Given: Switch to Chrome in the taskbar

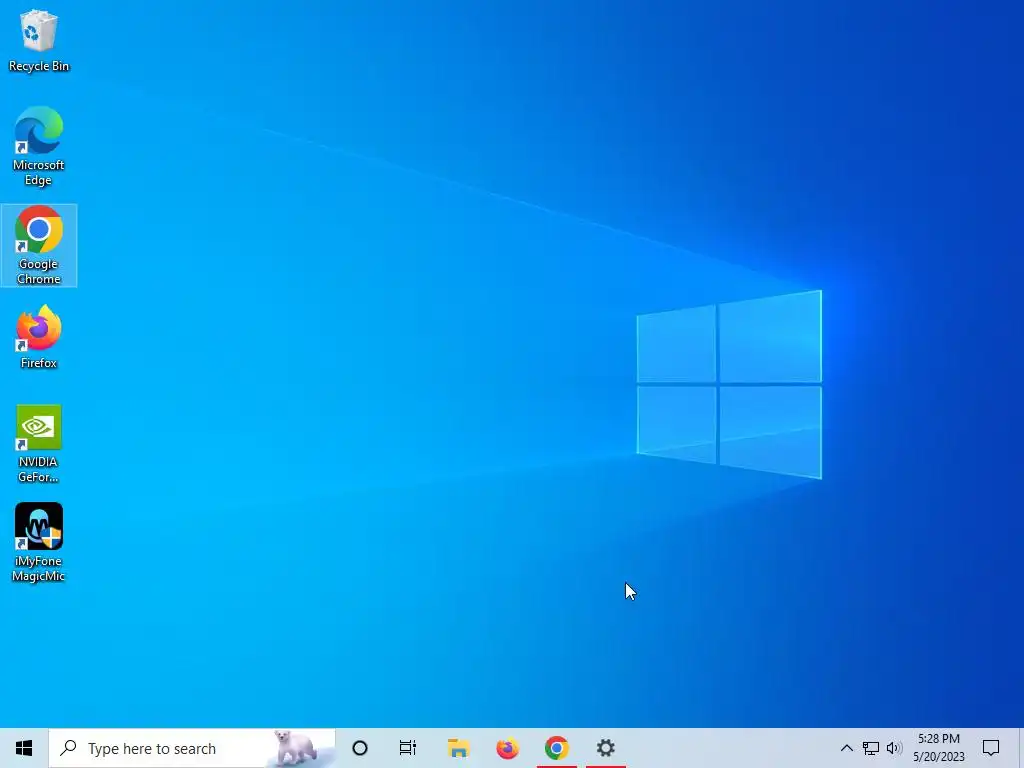Looking at the screenshot, I should coord(556,748).
